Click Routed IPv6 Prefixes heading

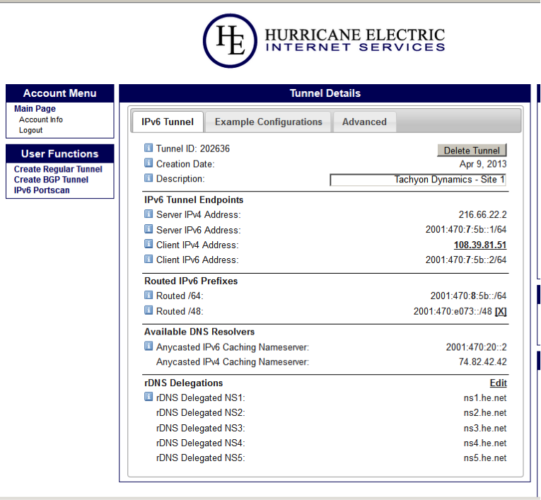point(191,281)
